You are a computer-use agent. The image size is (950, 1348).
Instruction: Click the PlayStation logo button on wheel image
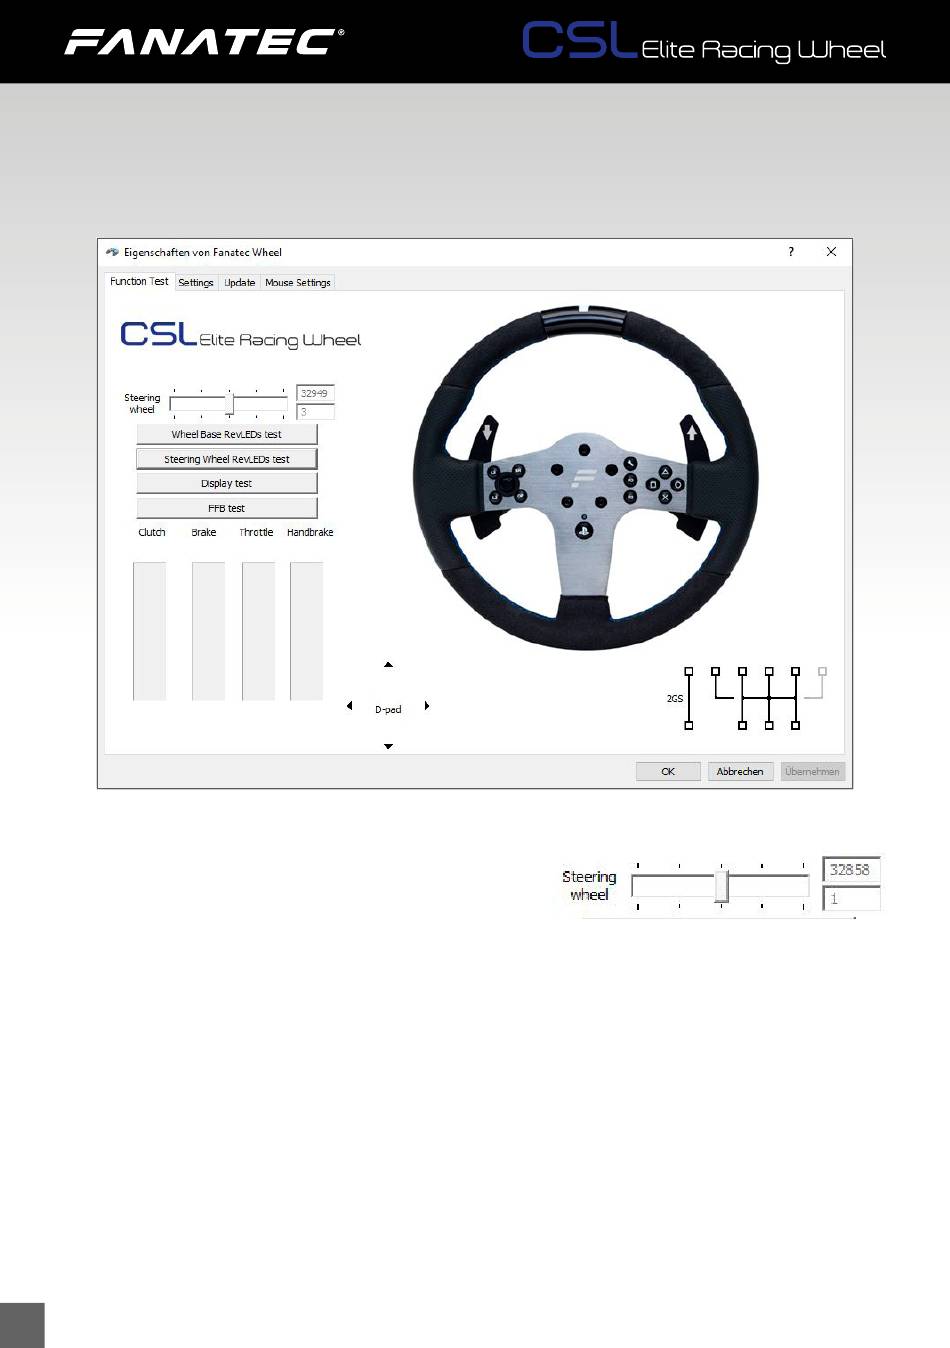584,532
